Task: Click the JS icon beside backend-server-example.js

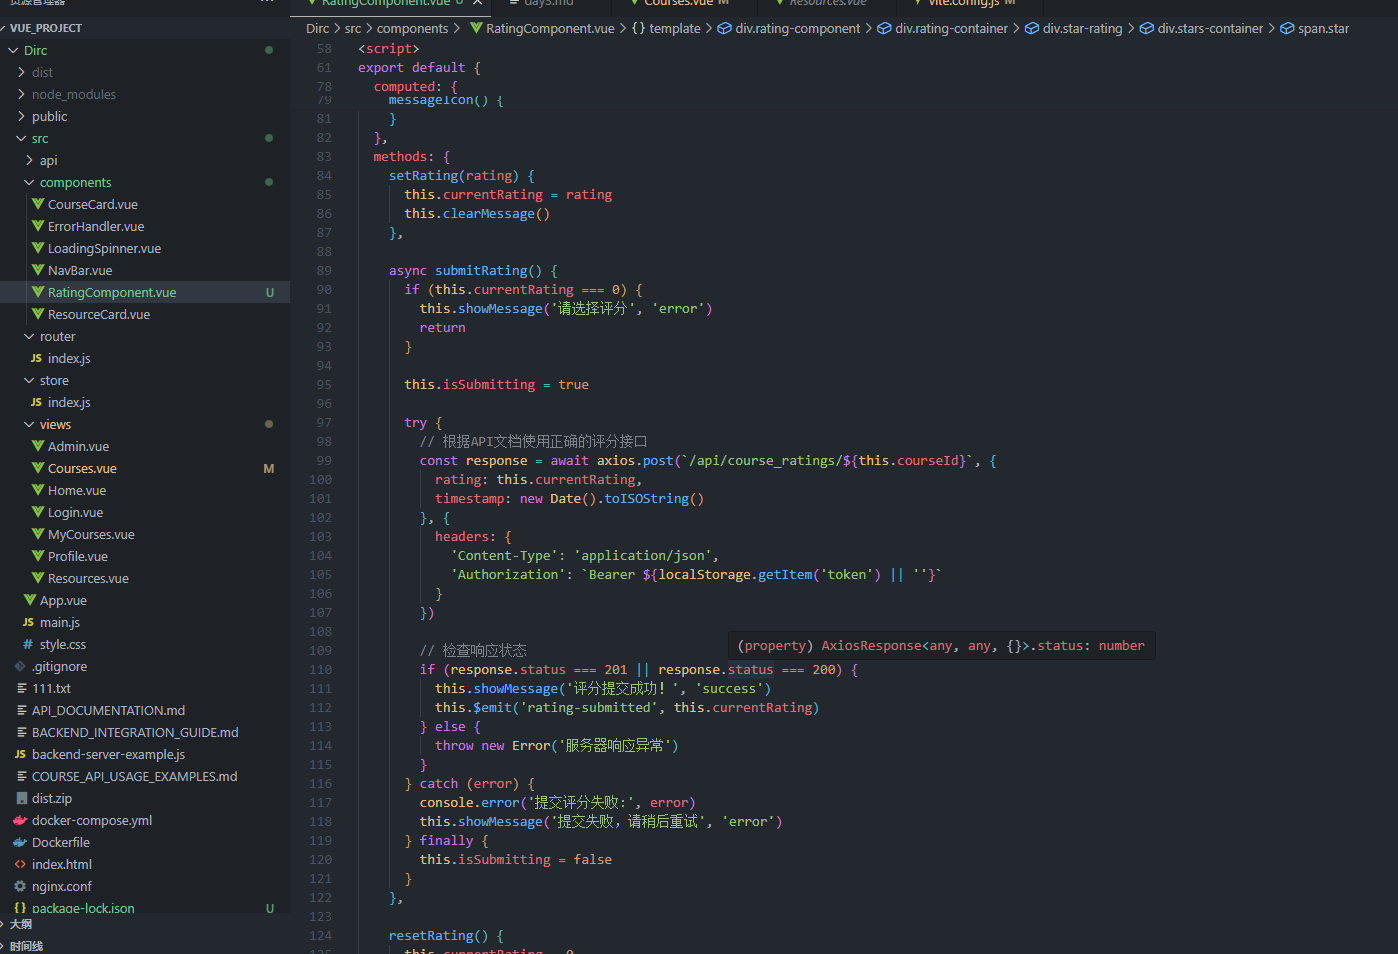Action: (x=20, y=754)
